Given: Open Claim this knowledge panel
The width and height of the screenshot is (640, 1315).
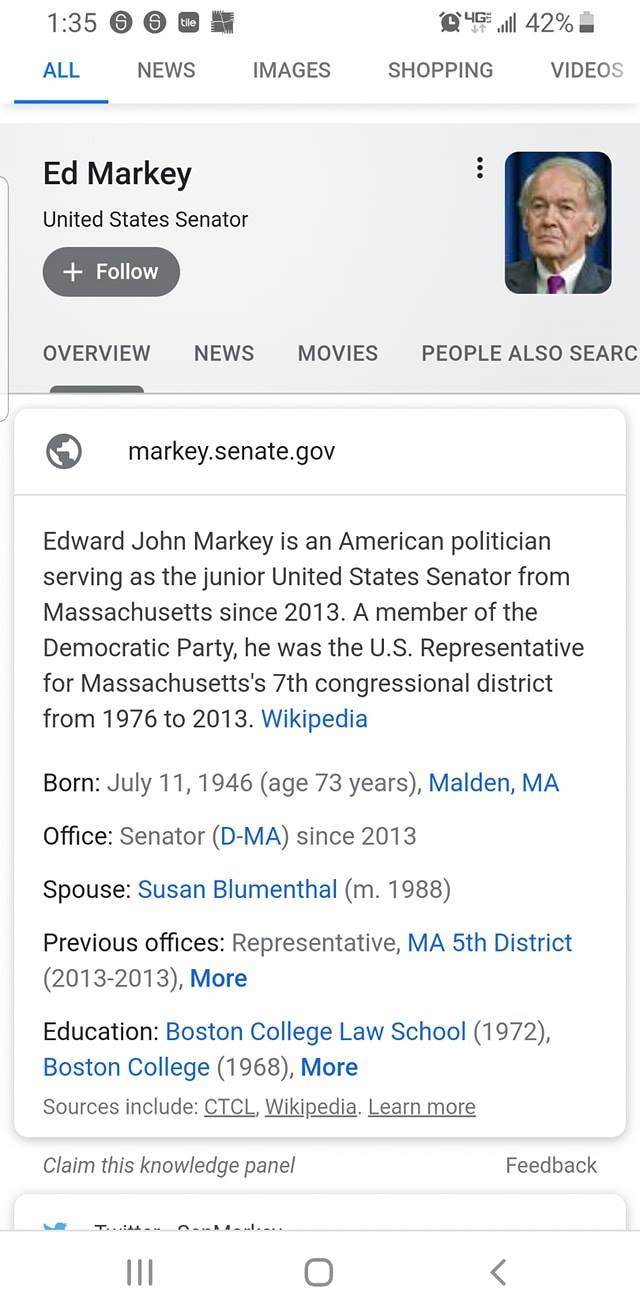Looking at the screenshot, I should tap(169, 1165).
